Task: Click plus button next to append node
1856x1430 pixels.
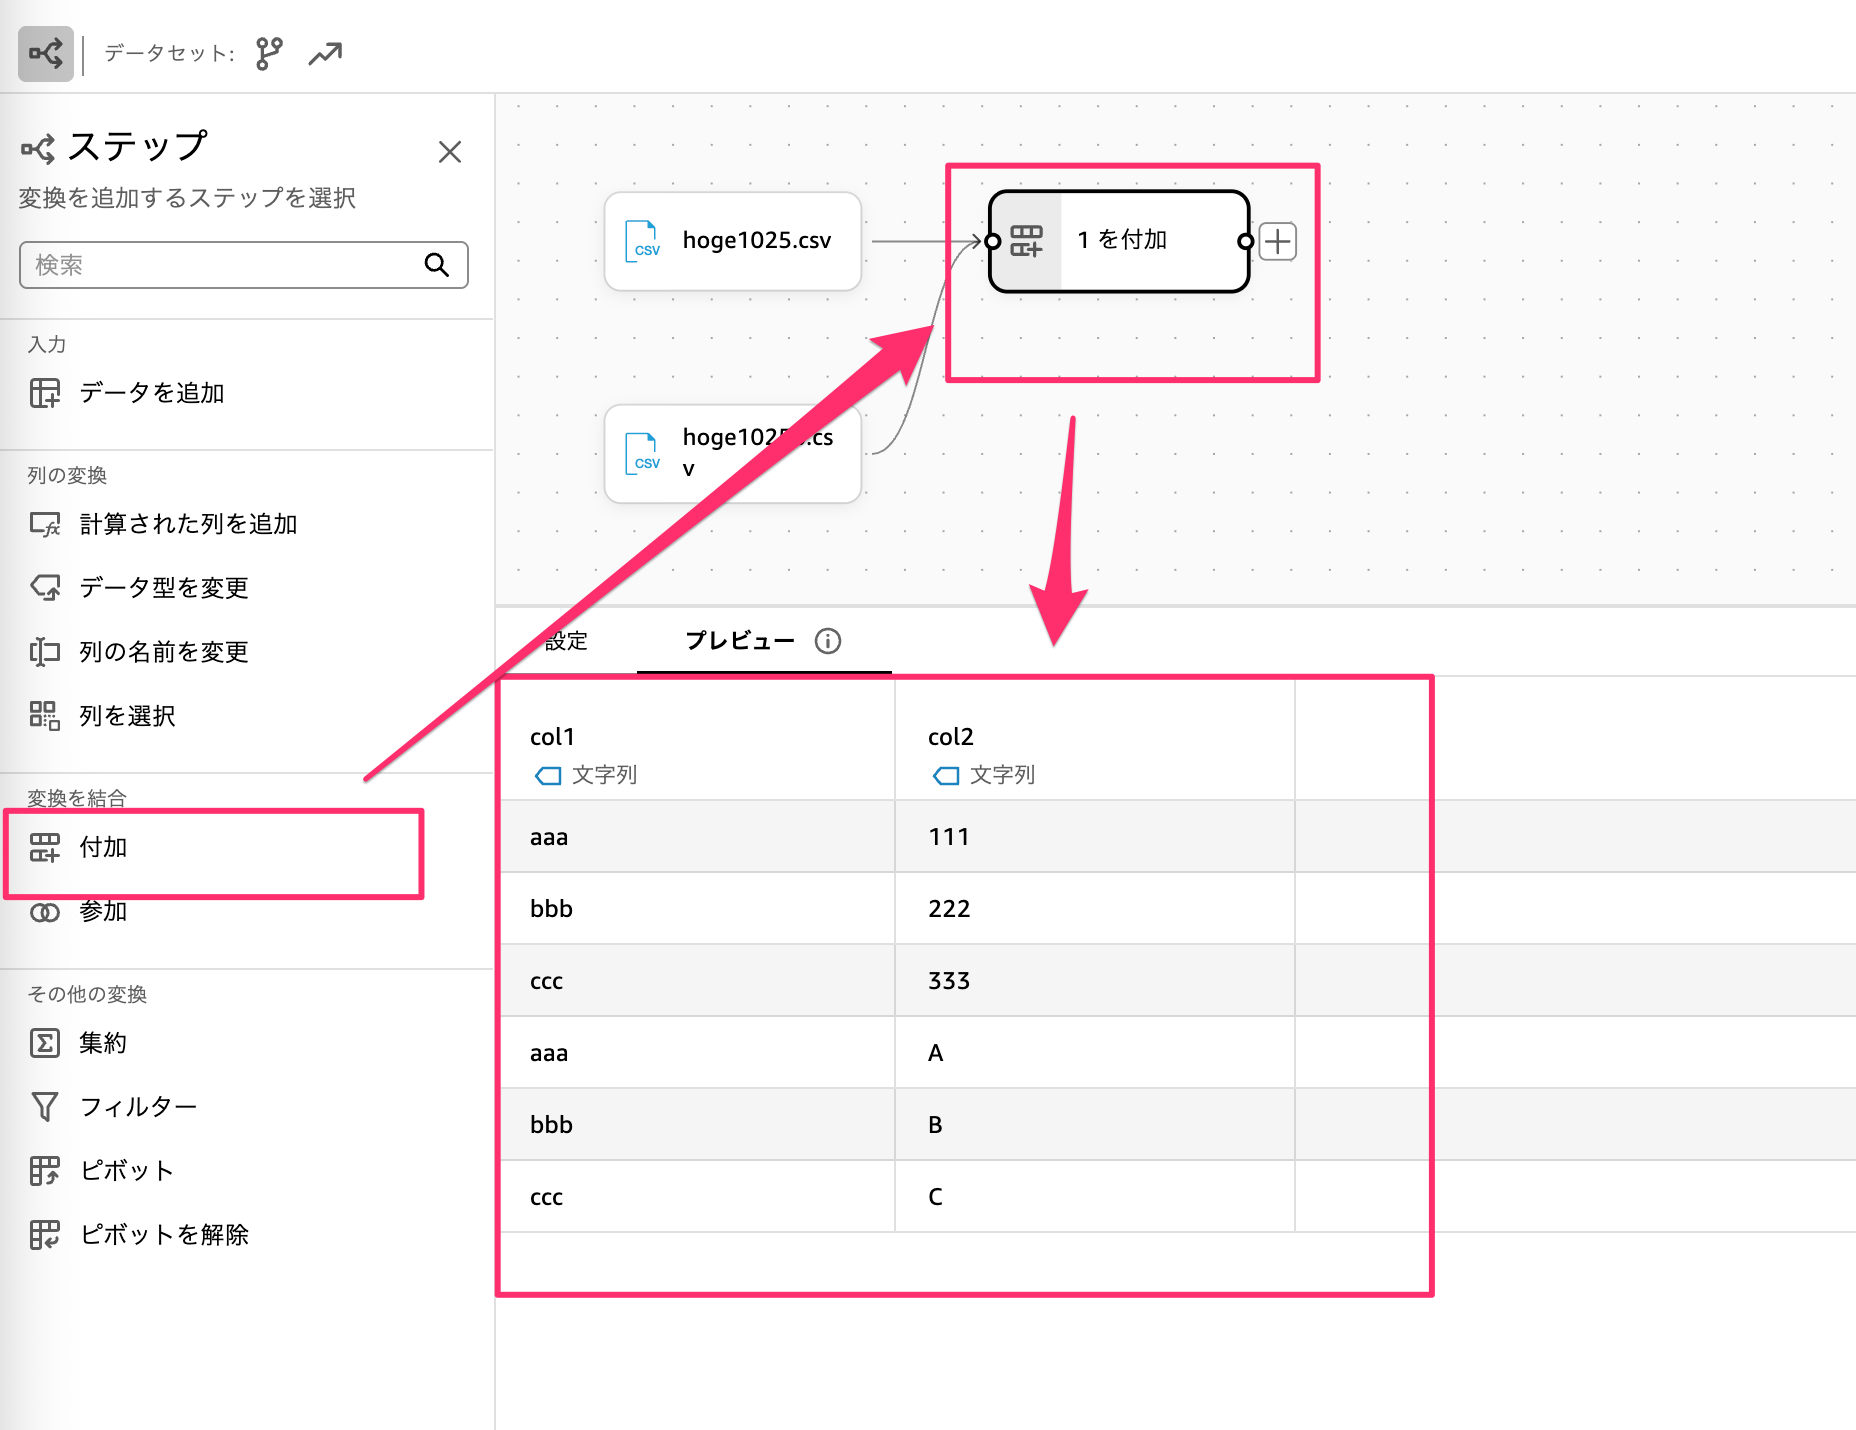Action: click(1278, 242)
